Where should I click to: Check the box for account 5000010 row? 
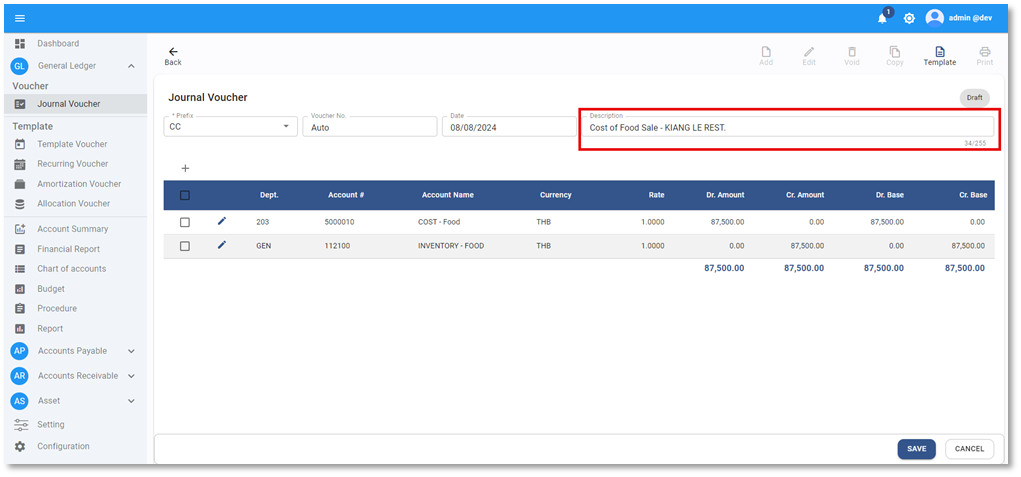[x=185, y=222]
